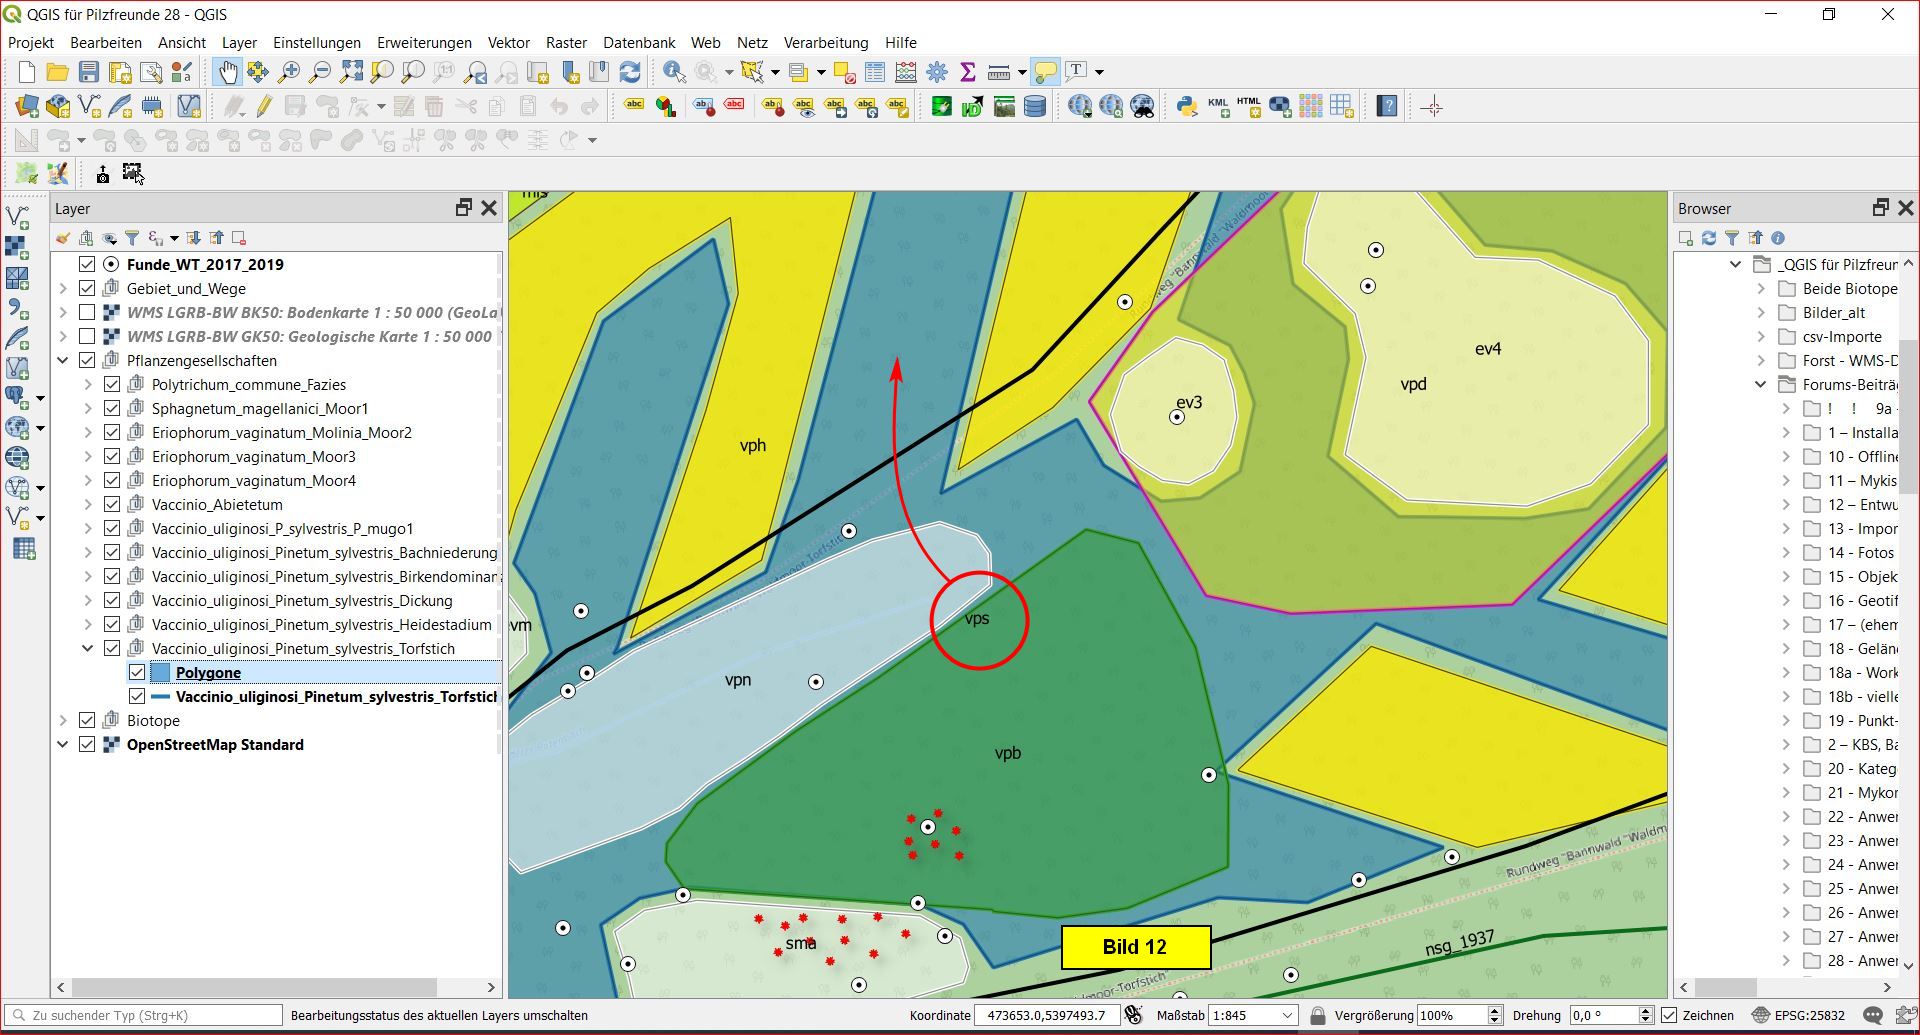This screenshot has height=1035, width=1920.
Task: Collapse the Pflanzengesellschaften group
Action: 63,361
